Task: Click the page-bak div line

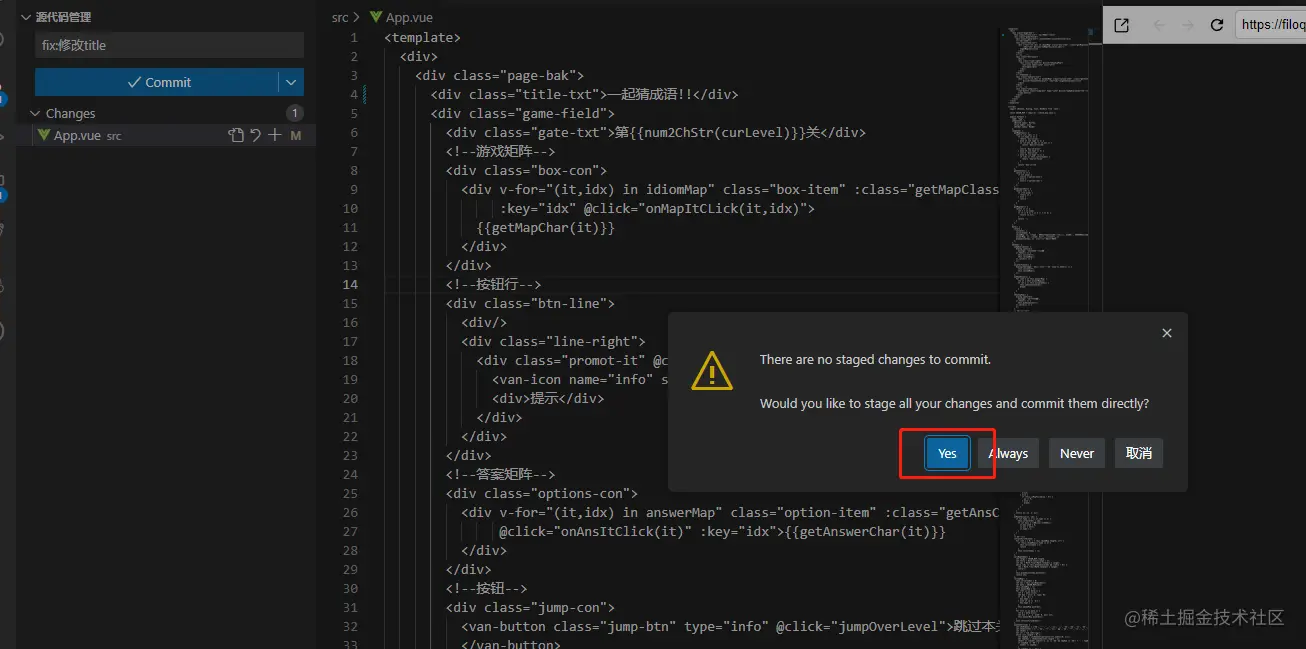Action: pos(499,75)
